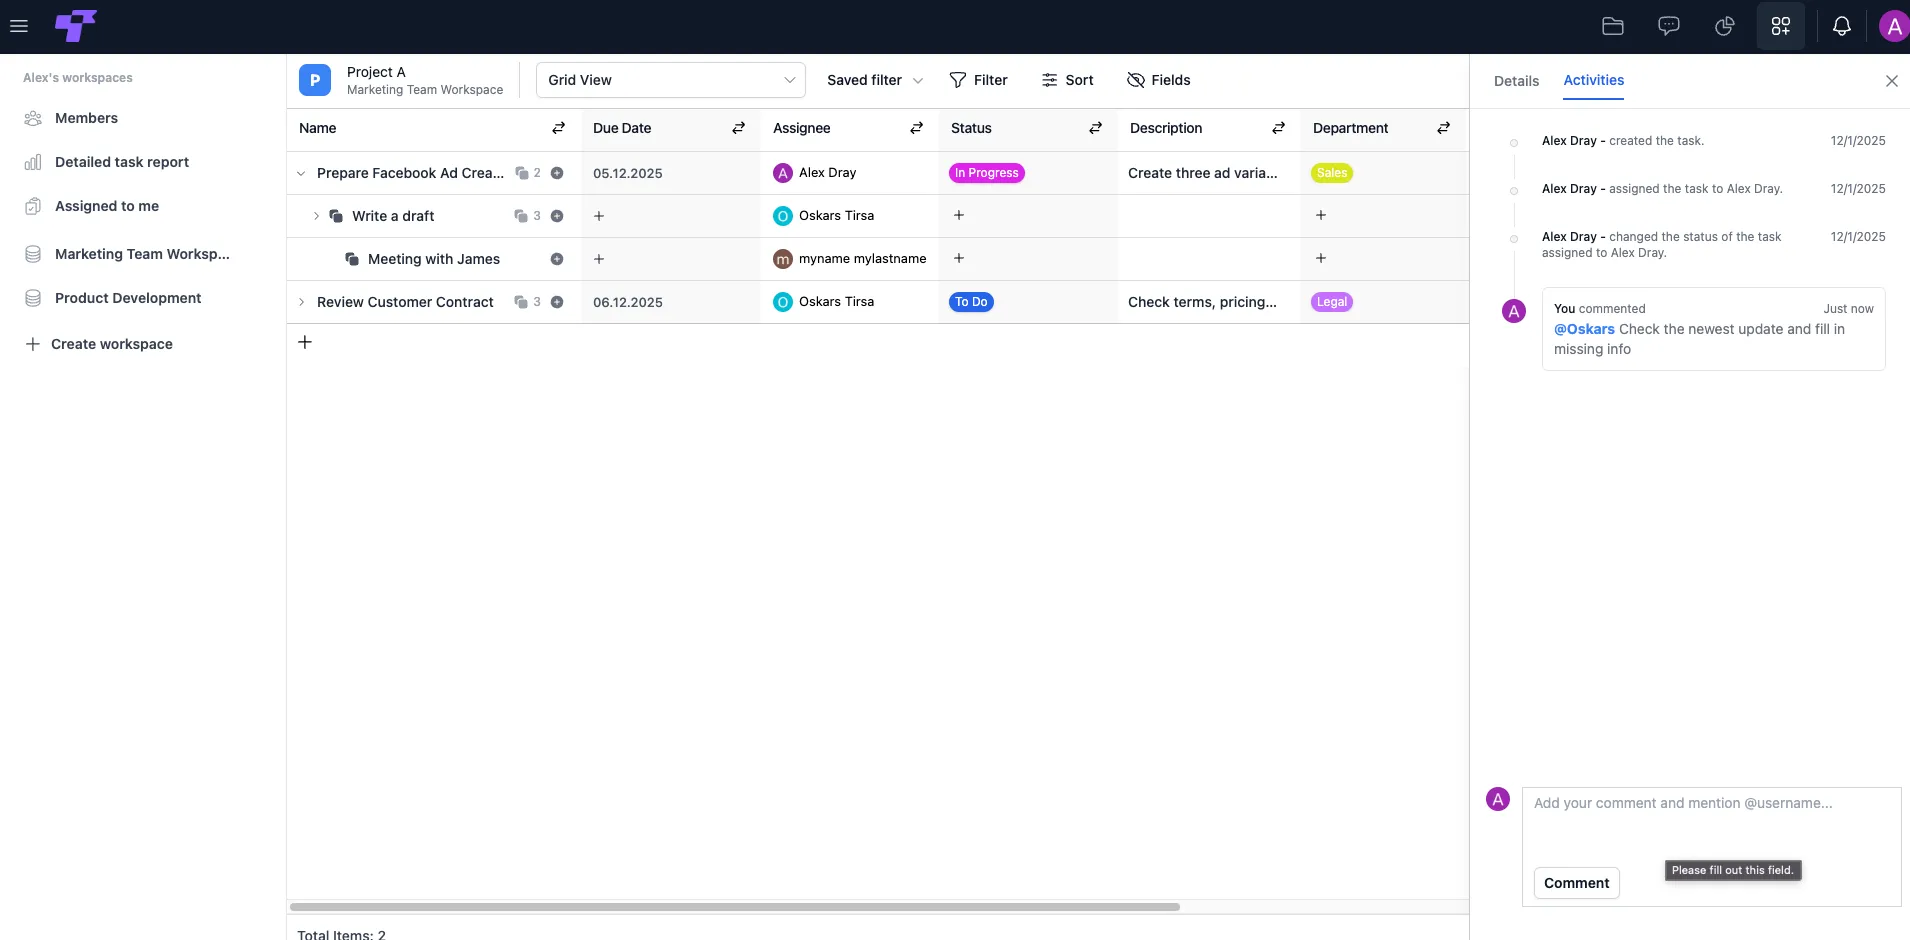Image resolution: width=1910 pixels, height=940 pixels.
Task: Switch to the Details tab
Action: (1516, 81)
